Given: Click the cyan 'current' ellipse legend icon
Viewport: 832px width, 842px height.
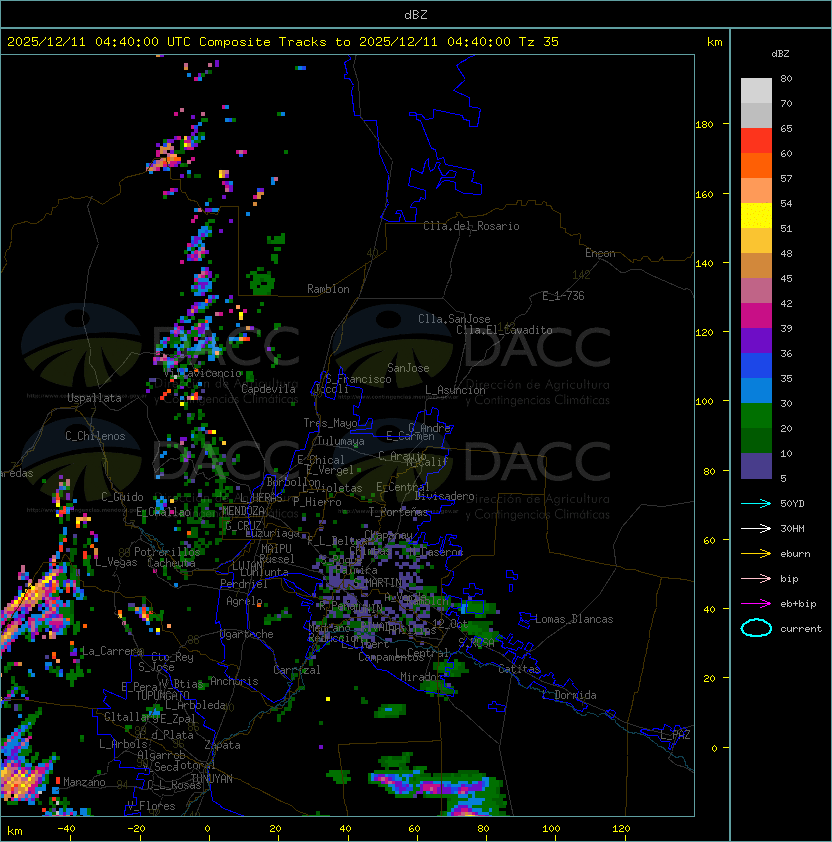Looking at the screenshot, I should click(x=756, y=628).
